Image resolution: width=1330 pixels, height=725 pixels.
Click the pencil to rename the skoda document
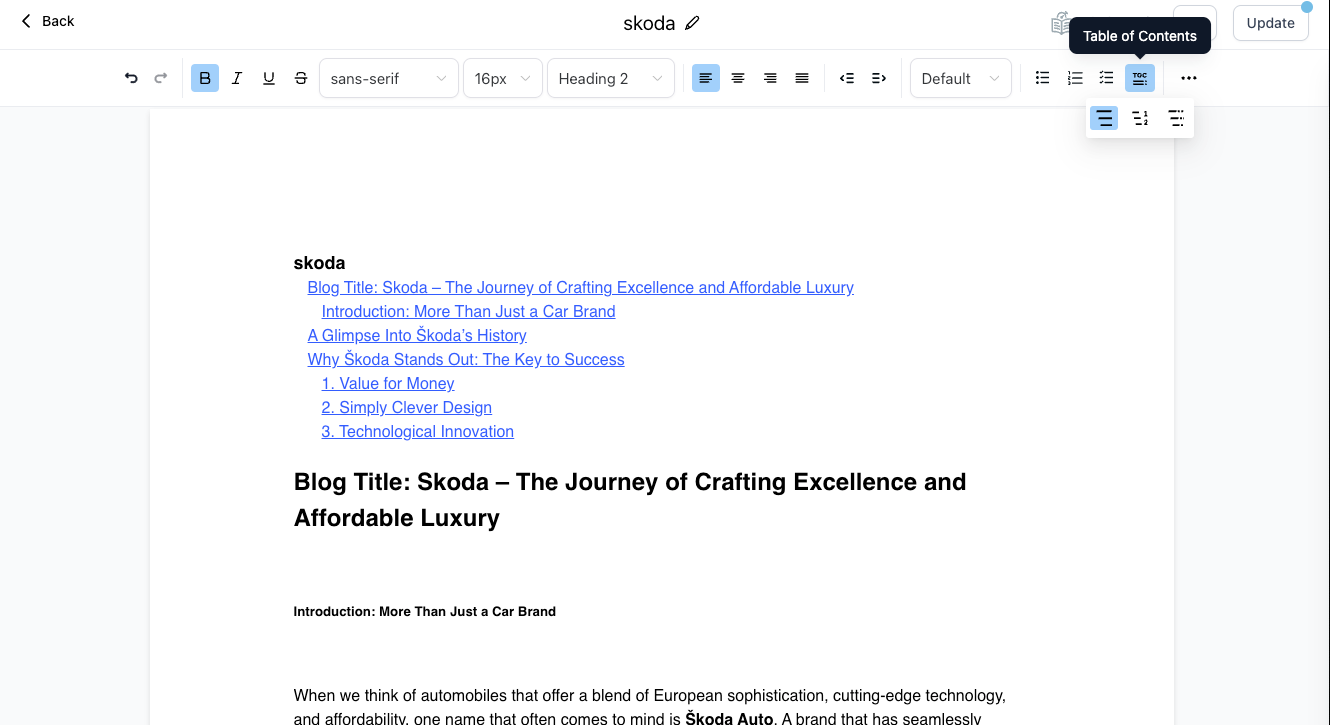tap(692, 21)
